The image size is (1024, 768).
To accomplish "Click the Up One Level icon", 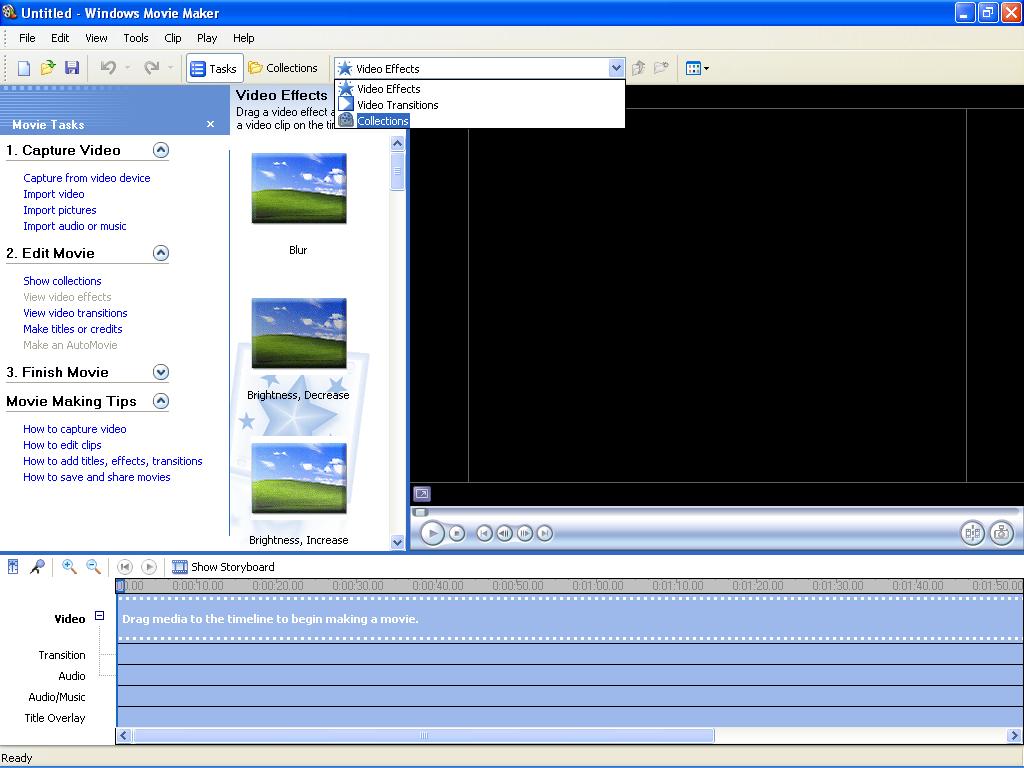I will click(639, 68).
